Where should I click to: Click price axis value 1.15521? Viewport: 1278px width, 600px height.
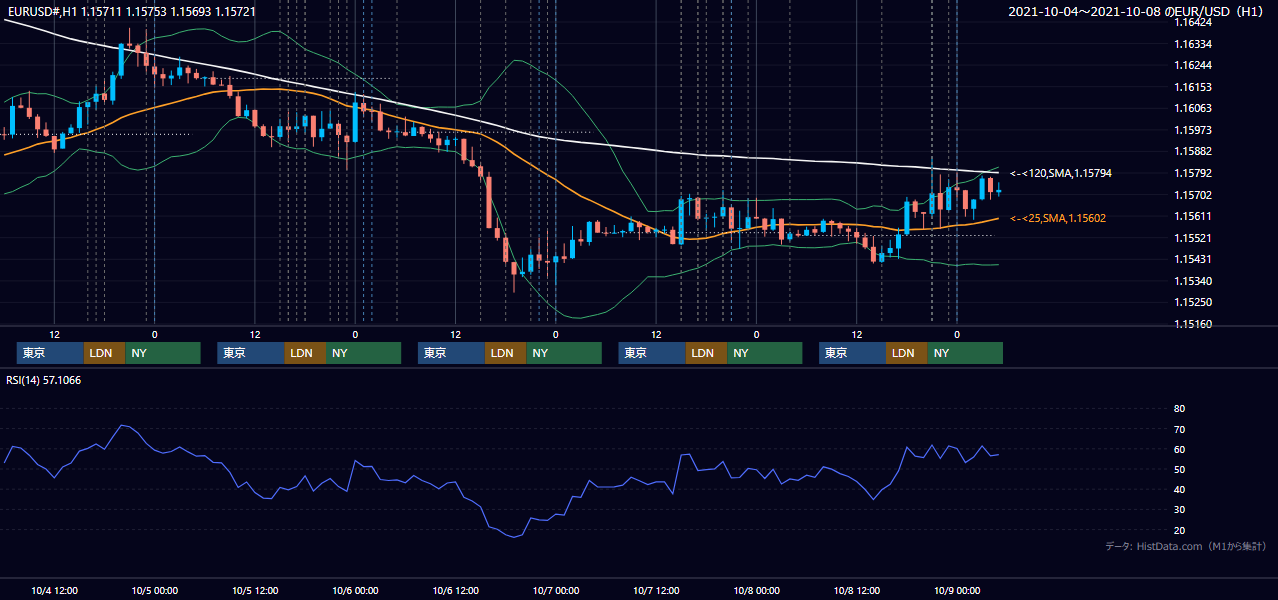(x=1192, y=238)
